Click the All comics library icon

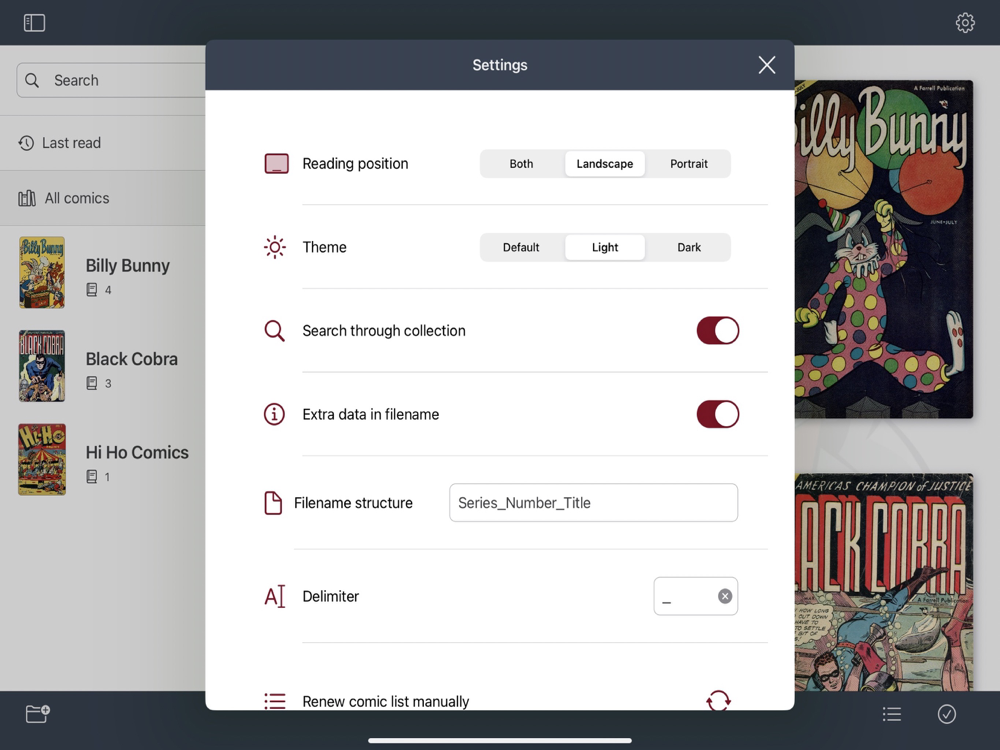pyautogui.click(x=27, y=198)
